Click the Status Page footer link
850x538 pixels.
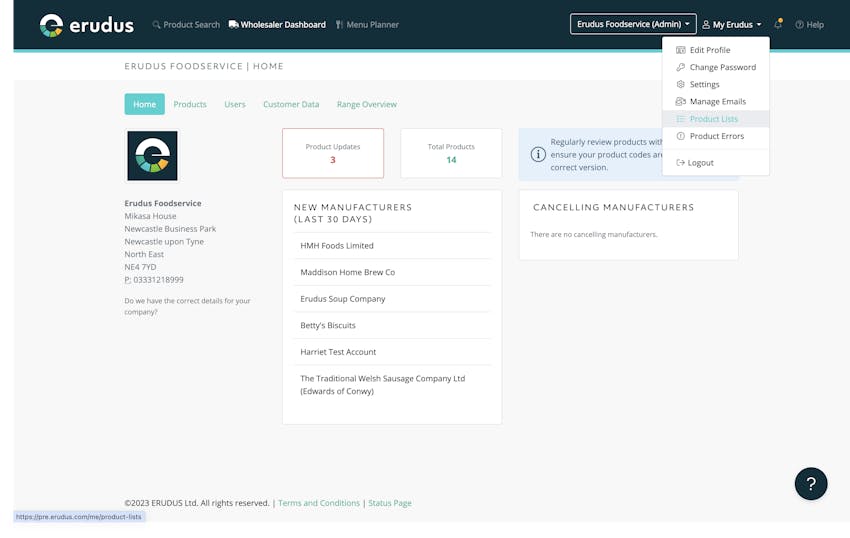point(390,503)
